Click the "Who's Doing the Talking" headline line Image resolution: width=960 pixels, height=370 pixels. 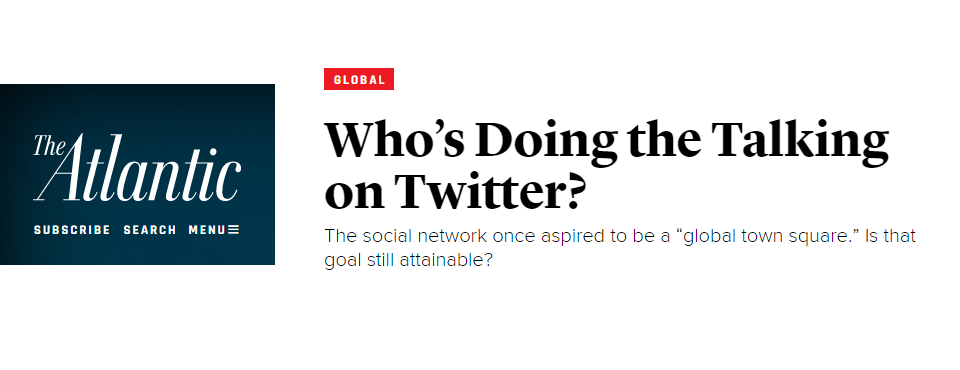[606, 142]
